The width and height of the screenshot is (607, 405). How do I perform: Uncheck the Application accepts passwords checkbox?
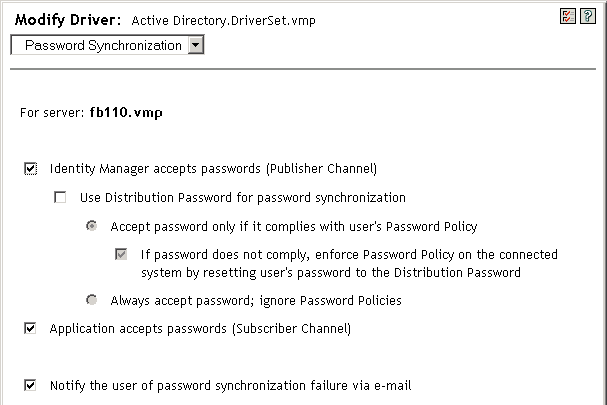point(30,328)
